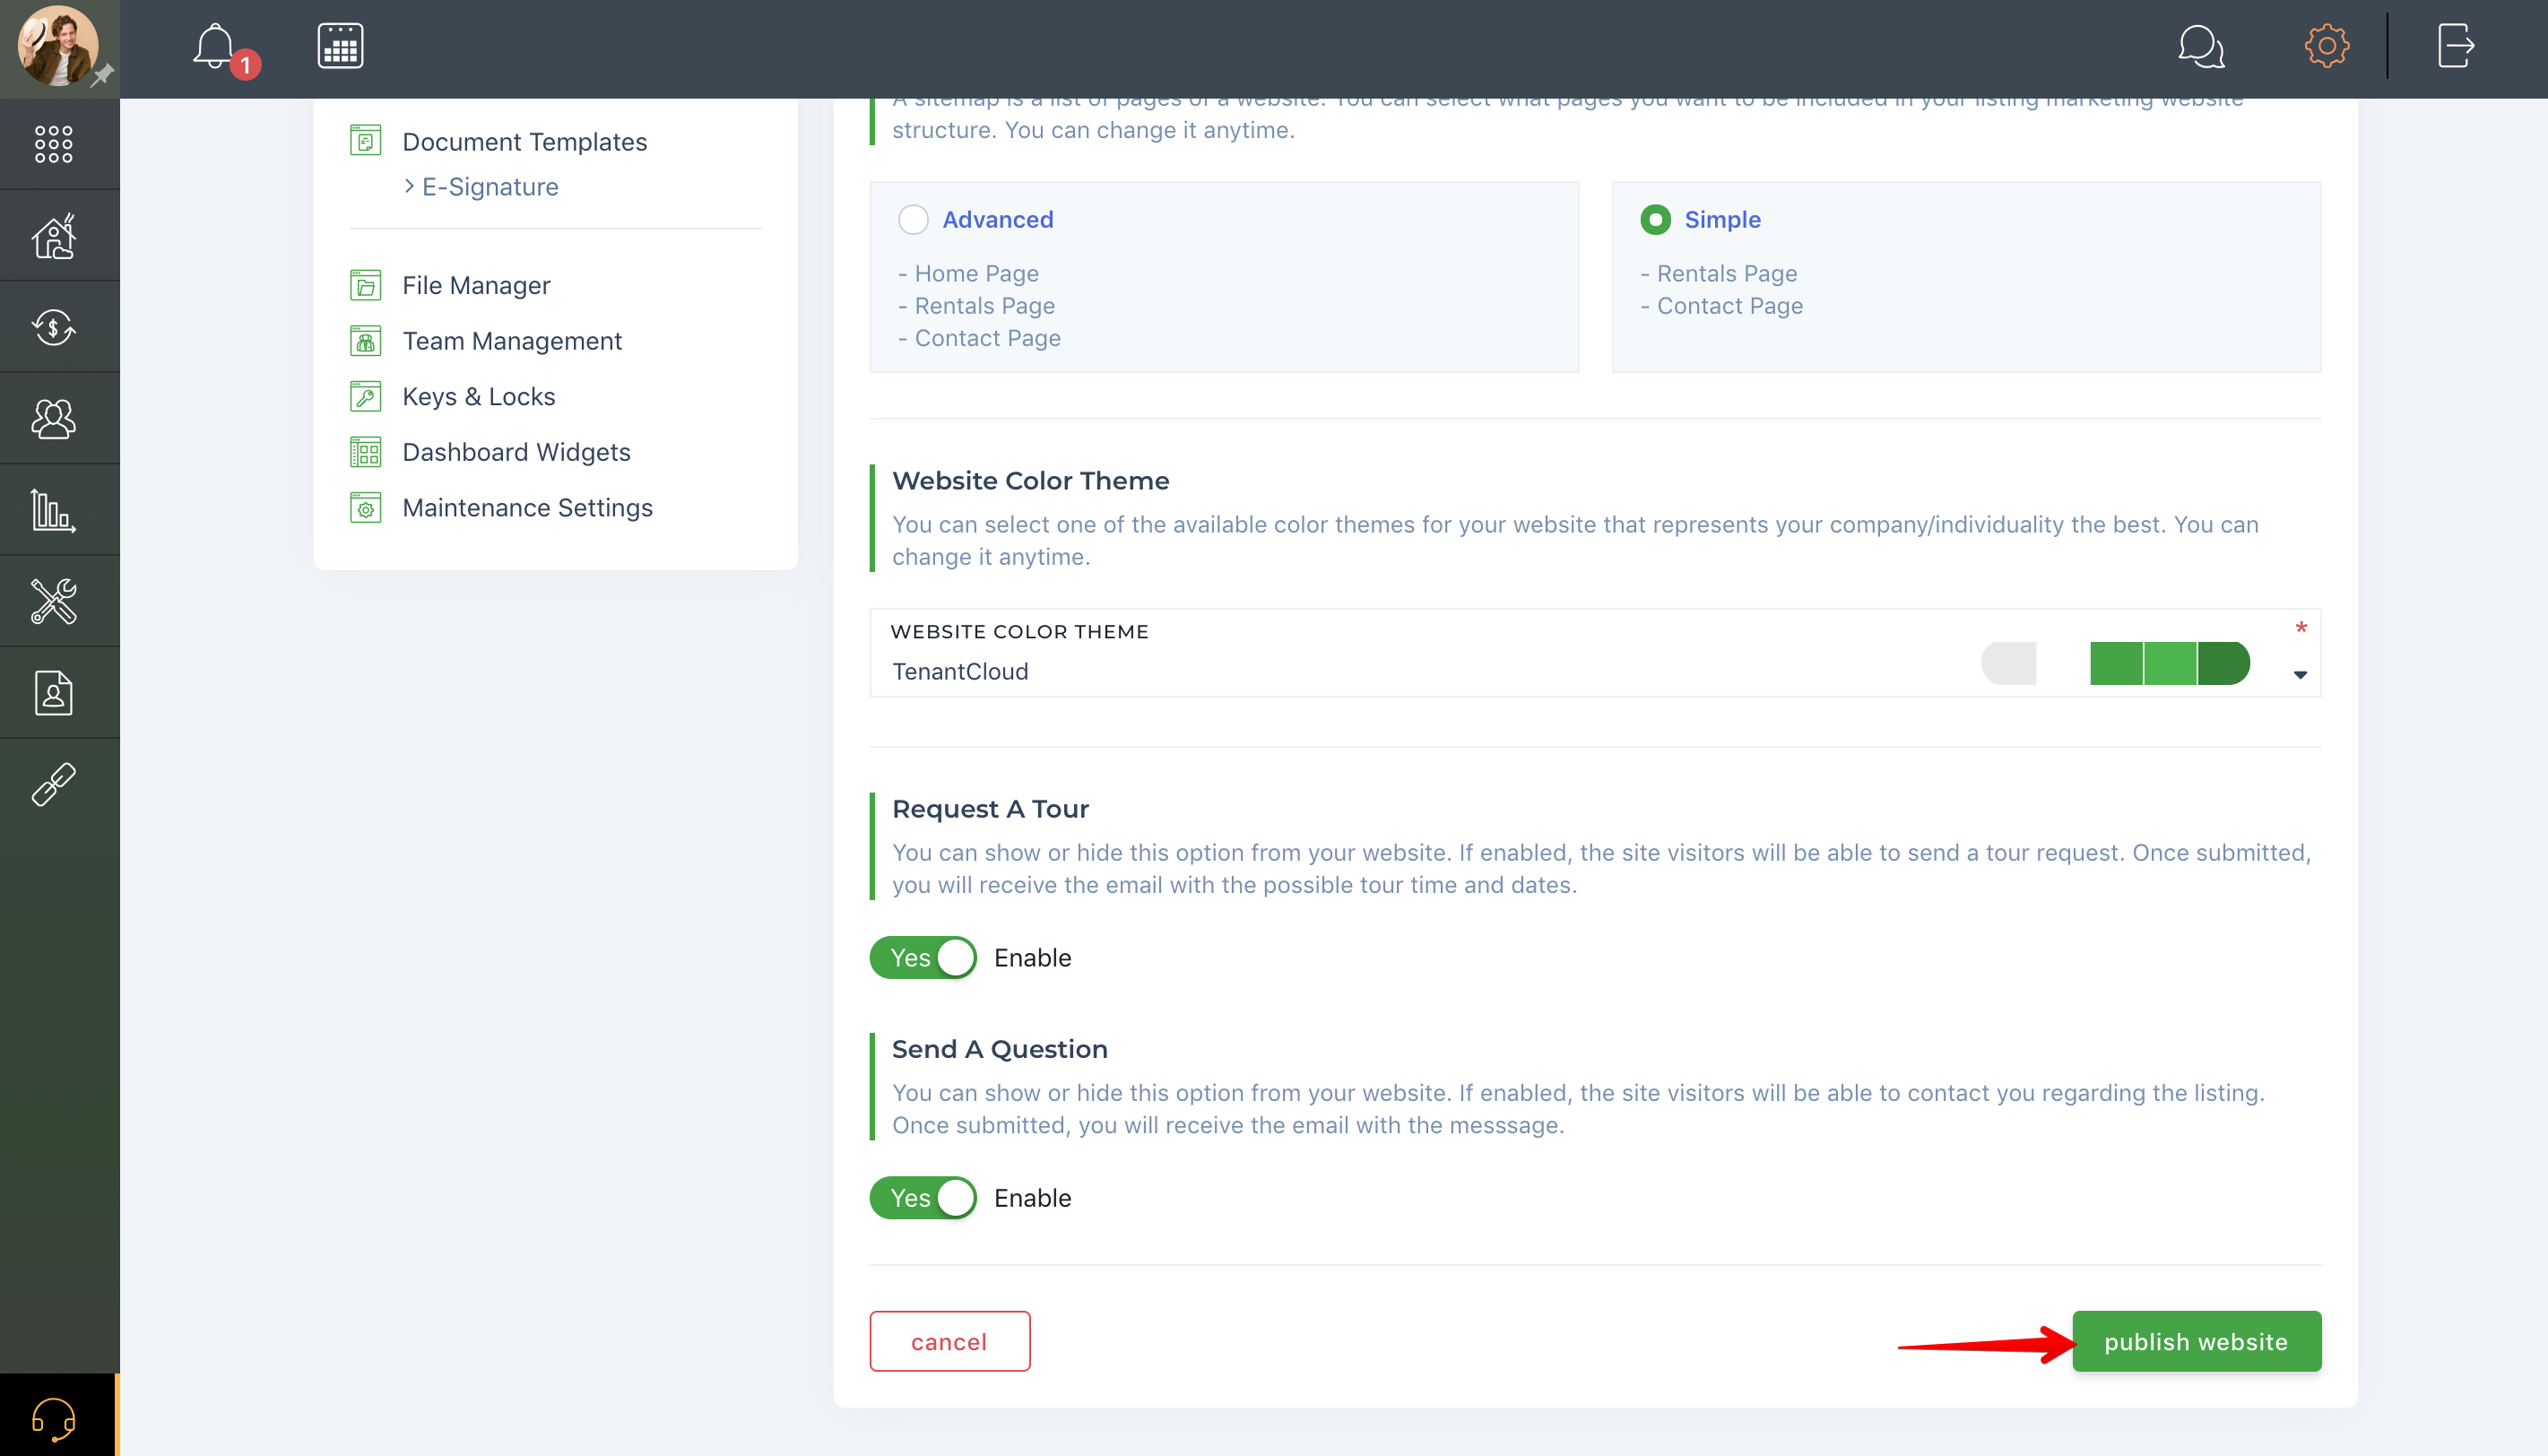
Task: Go to File Manager
Action: tap(476, 285)
